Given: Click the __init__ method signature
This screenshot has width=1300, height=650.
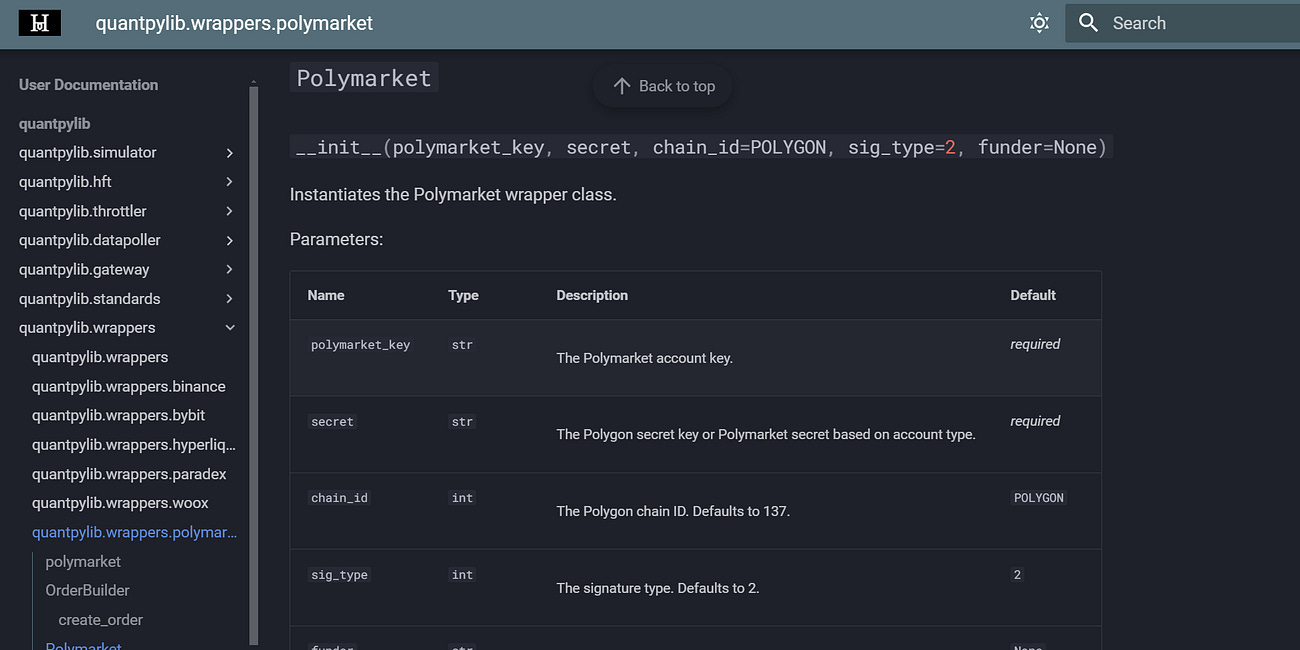Looking at the screenshot, I should (x=701, y=147).
